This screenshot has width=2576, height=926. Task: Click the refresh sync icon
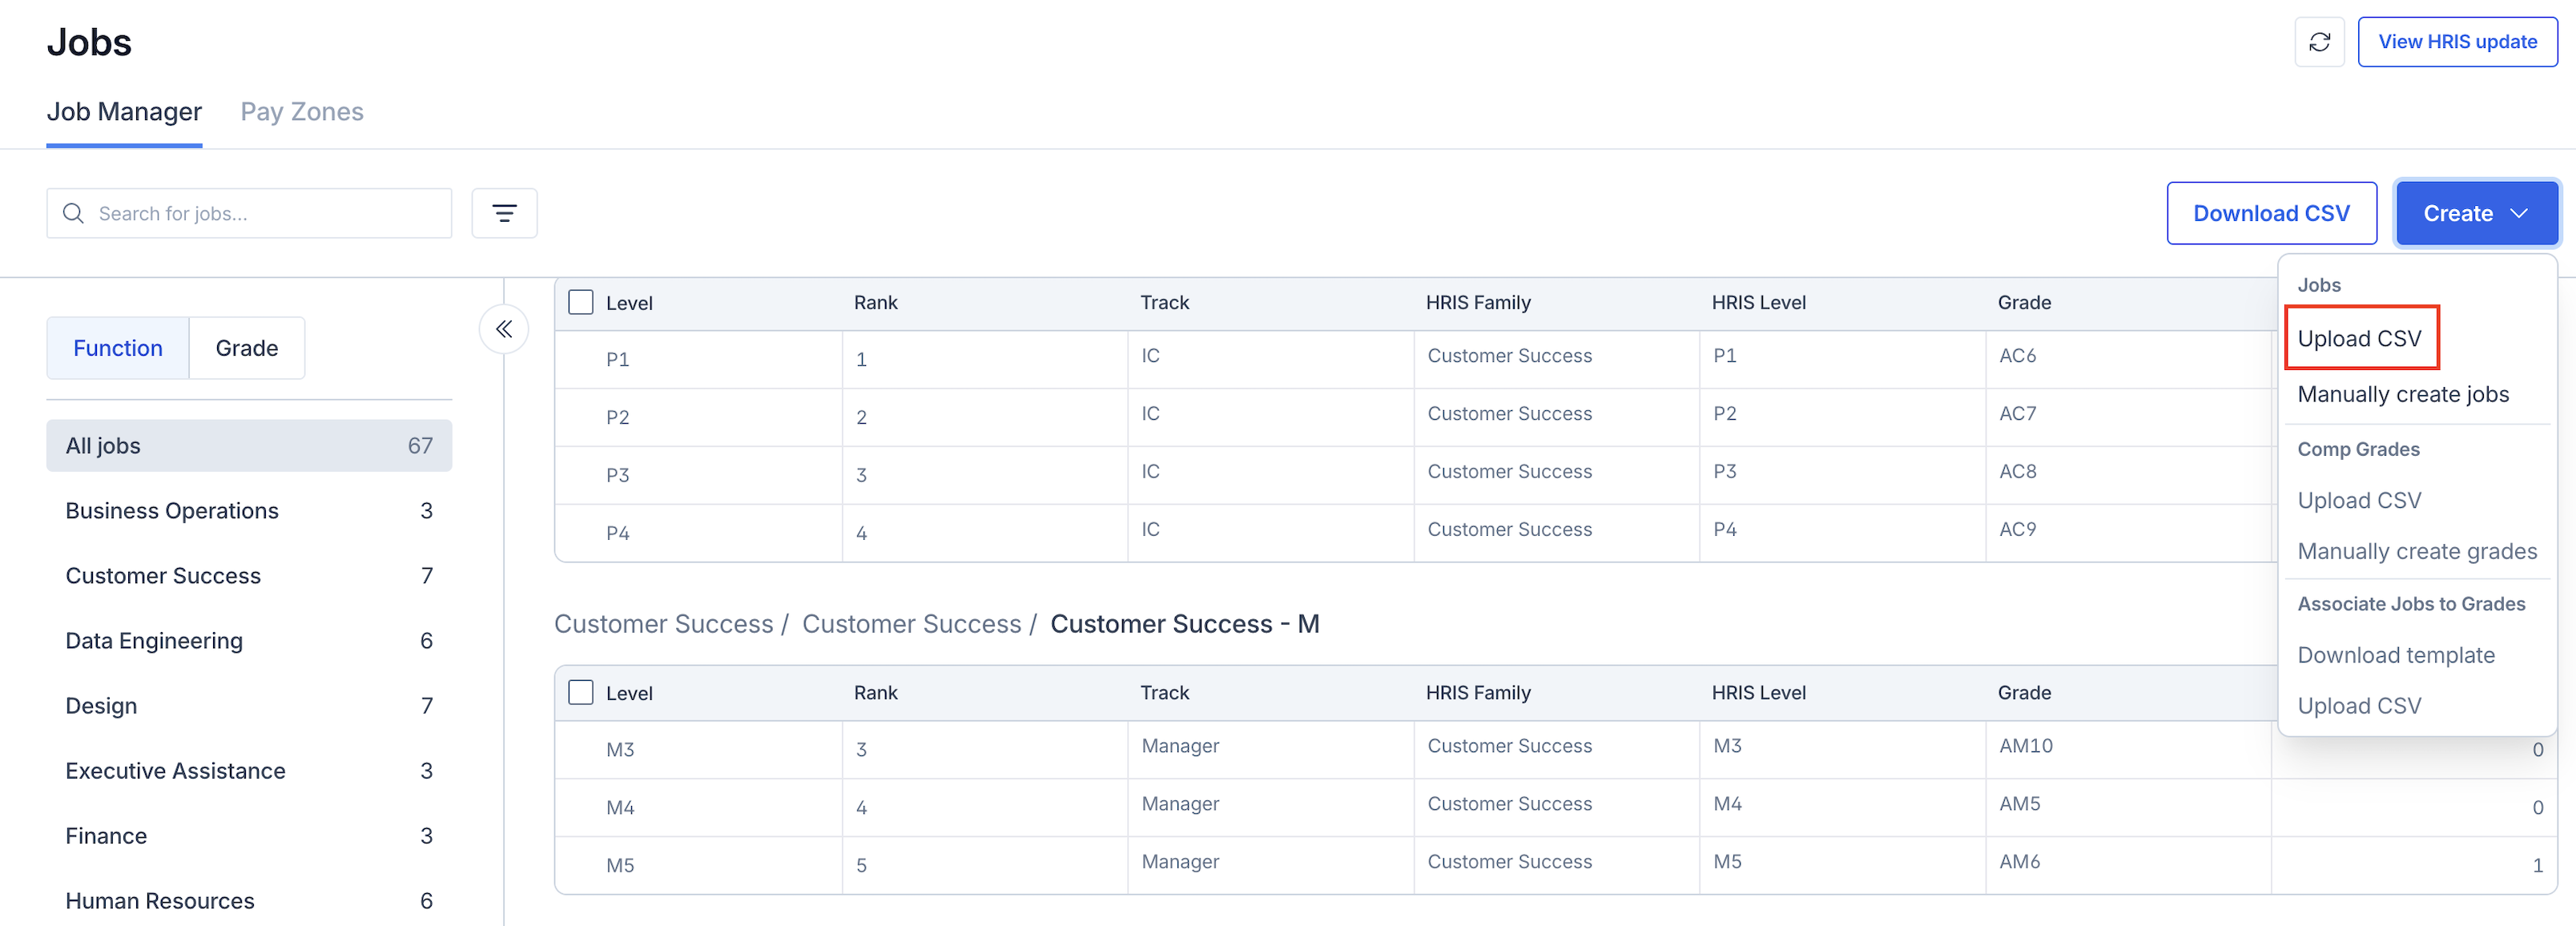click(2319, 42)
